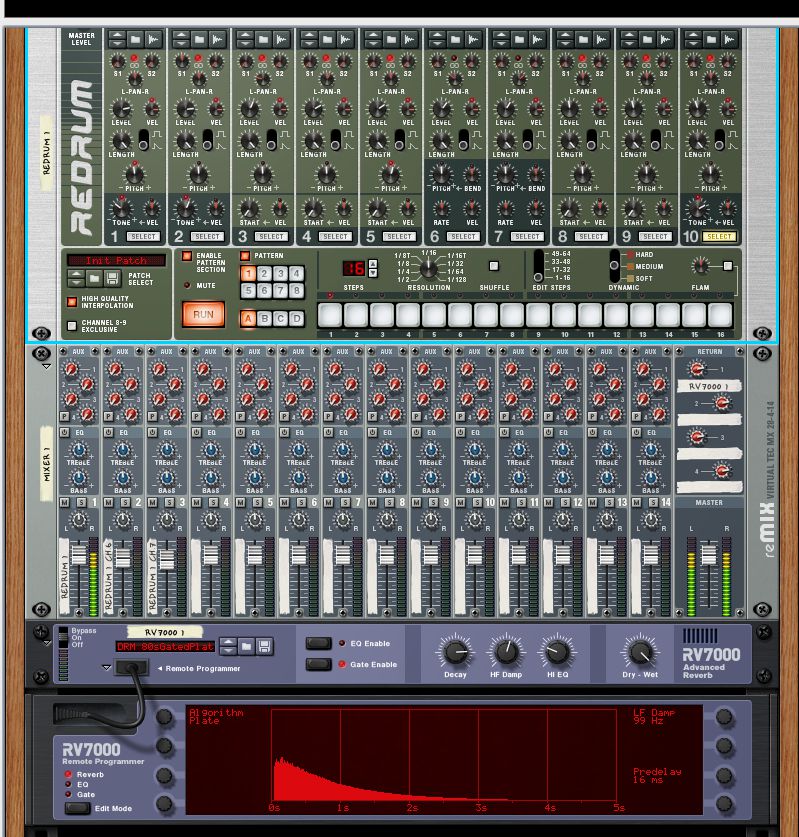This screenshot has width=799, height=837.
Task: Step Redrum patch select up/down arrows
Action: point(77,278)
